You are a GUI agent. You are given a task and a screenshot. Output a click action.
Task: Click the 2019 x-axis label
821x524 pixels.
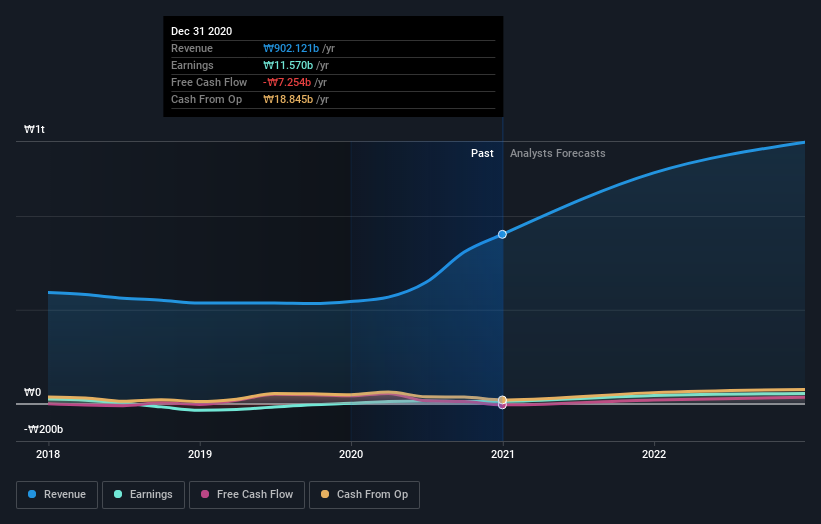199,454
